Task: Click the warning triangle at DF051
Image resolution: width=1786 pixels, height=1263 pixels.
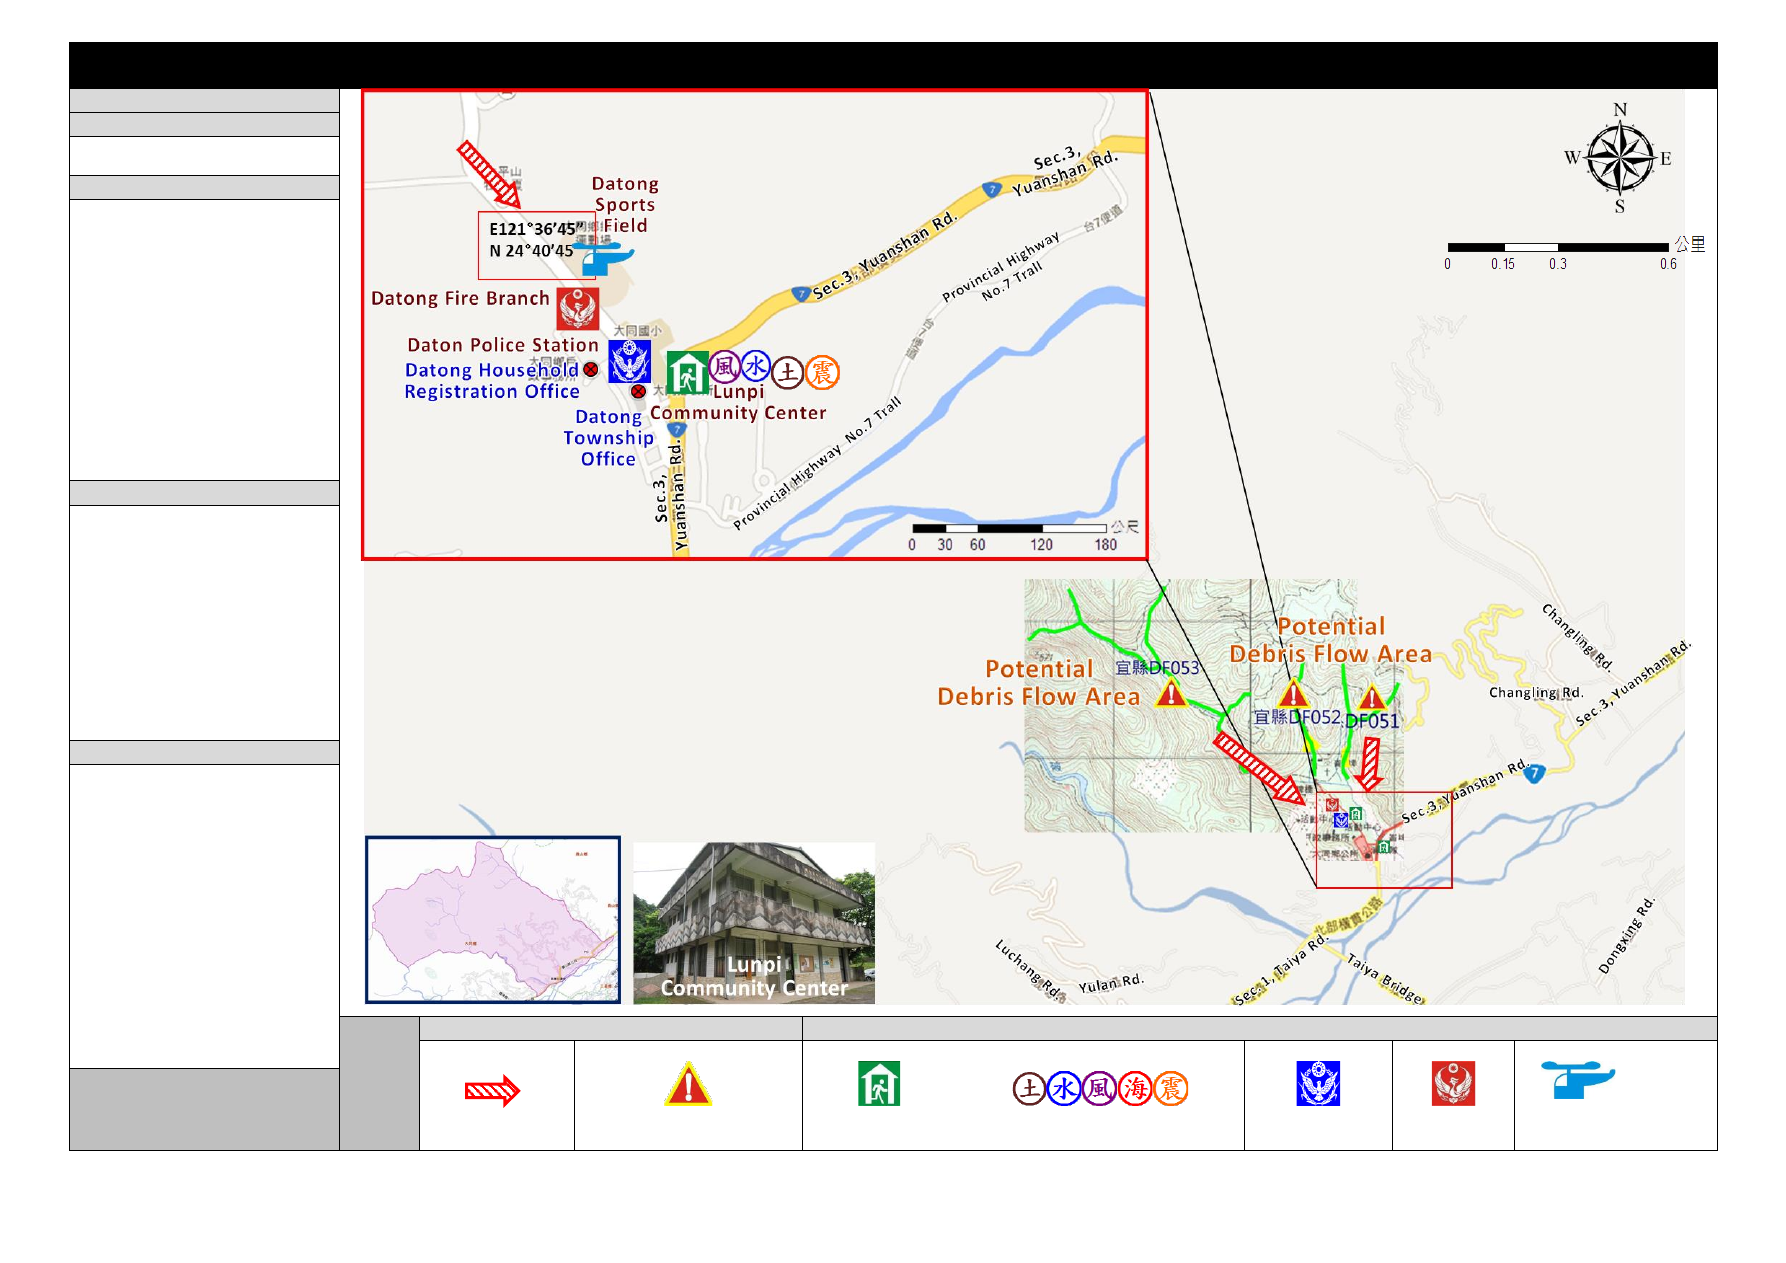Action: tap(1372, 697)
